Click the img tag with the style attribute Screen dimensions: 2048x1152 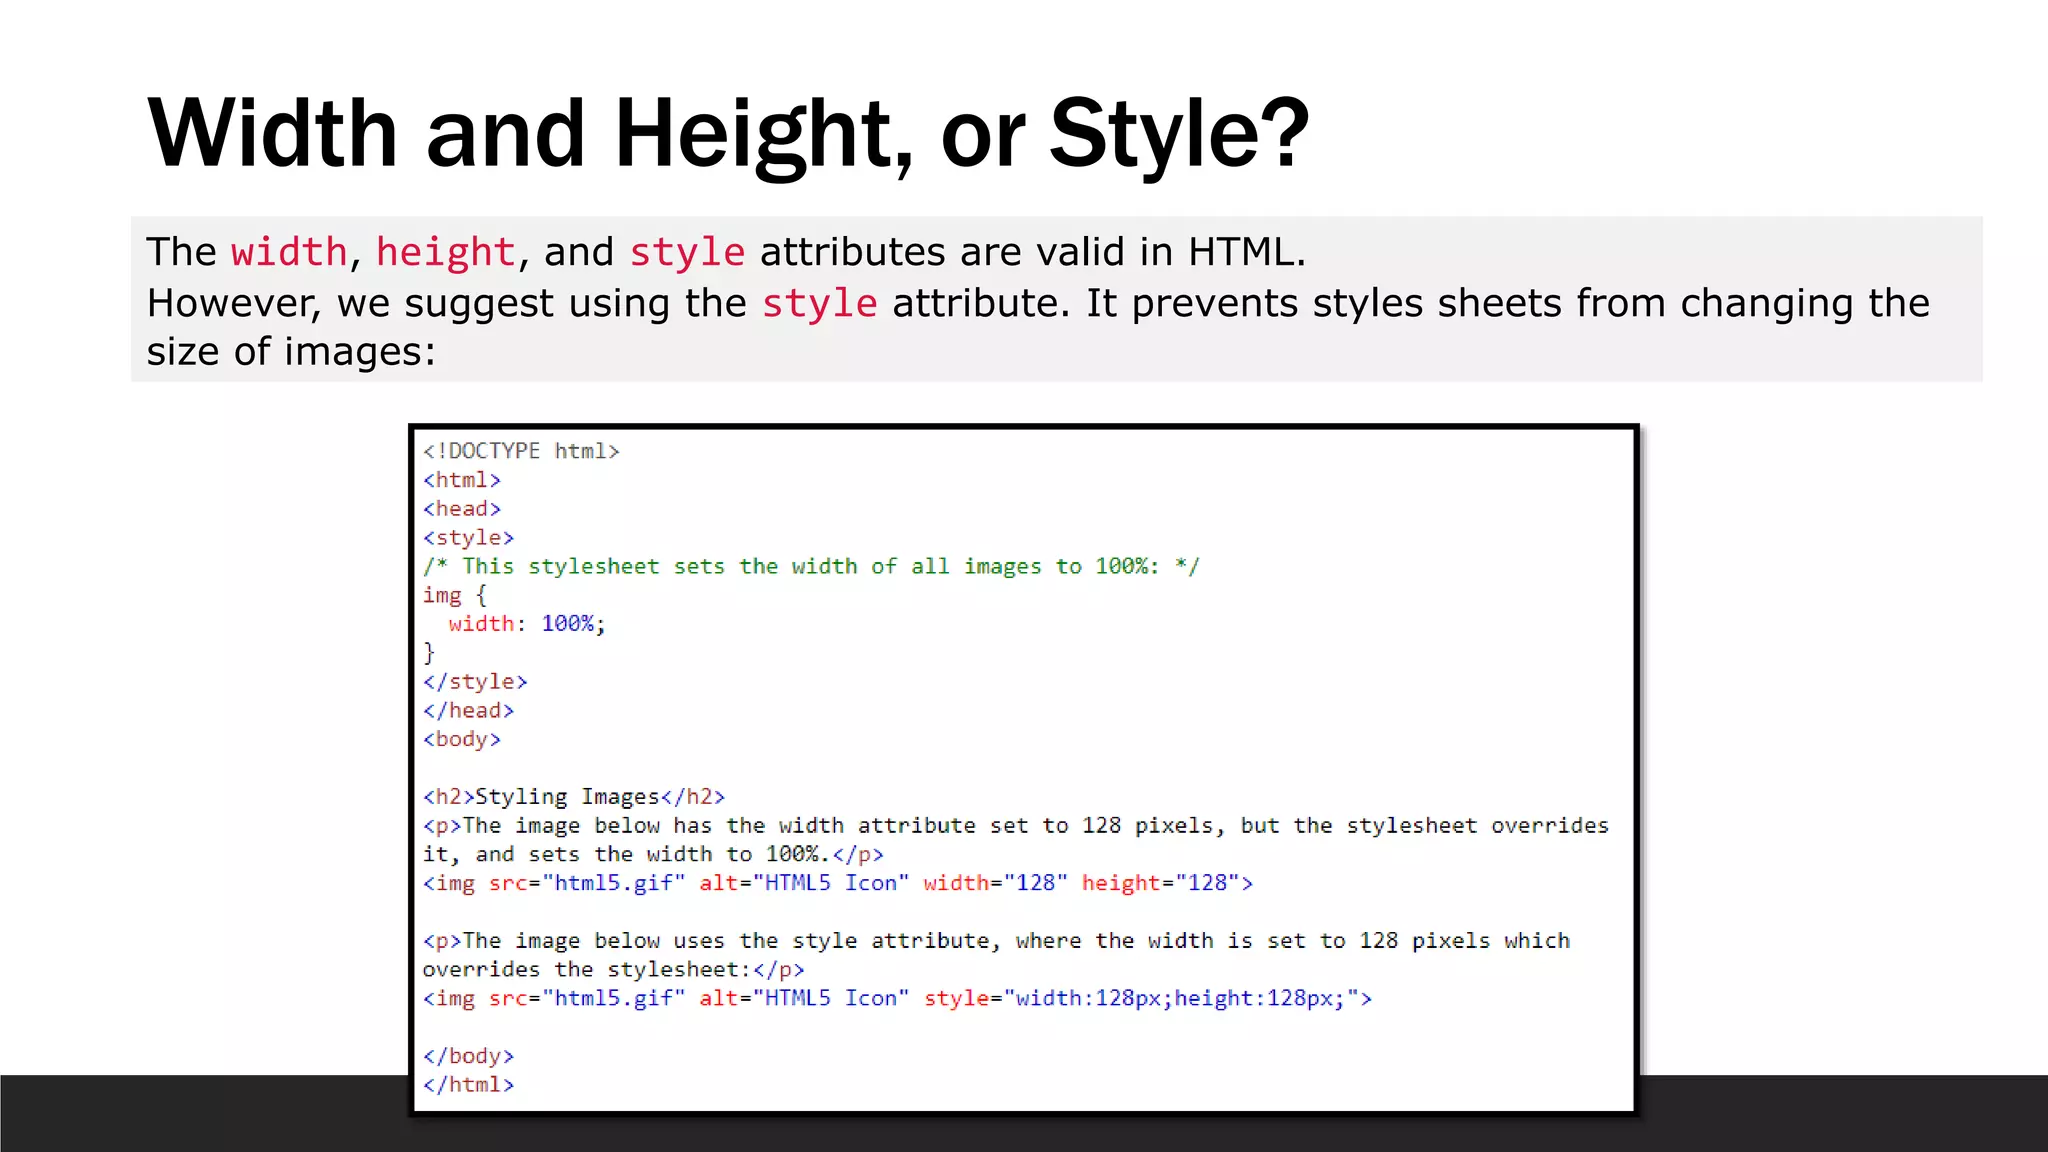coord(896,998)
